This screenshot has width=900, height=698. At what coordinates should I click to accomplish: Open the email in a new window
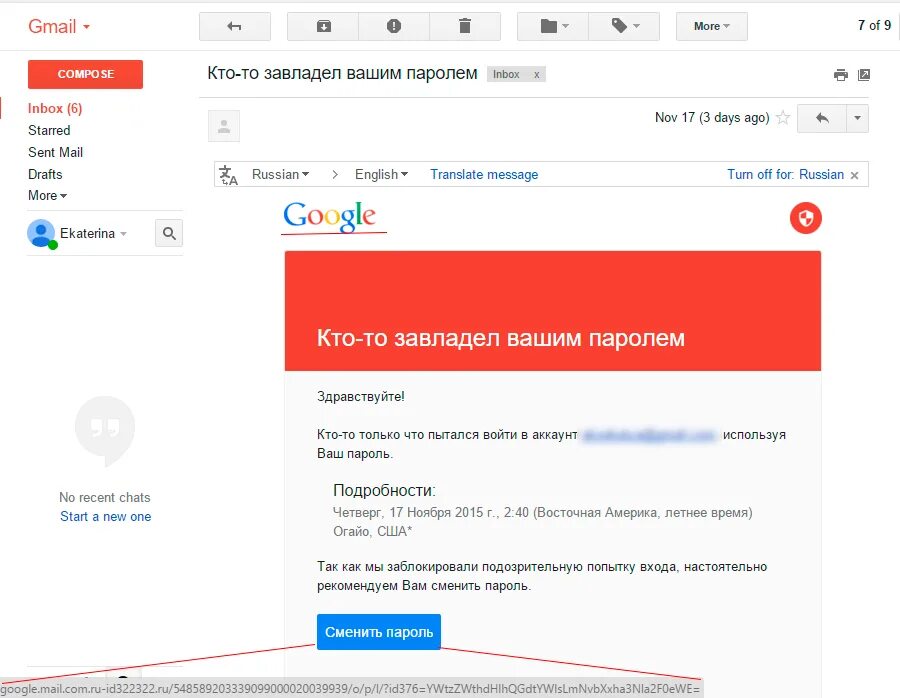tap(864, 75)
